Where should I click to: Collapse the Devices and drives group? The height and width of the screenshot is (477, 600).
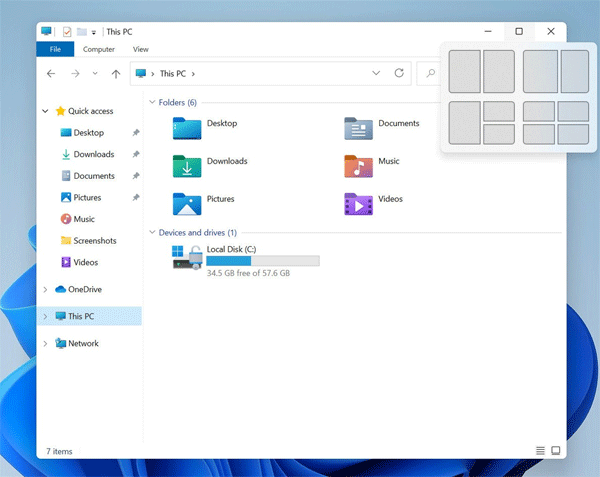coord(152,232)
